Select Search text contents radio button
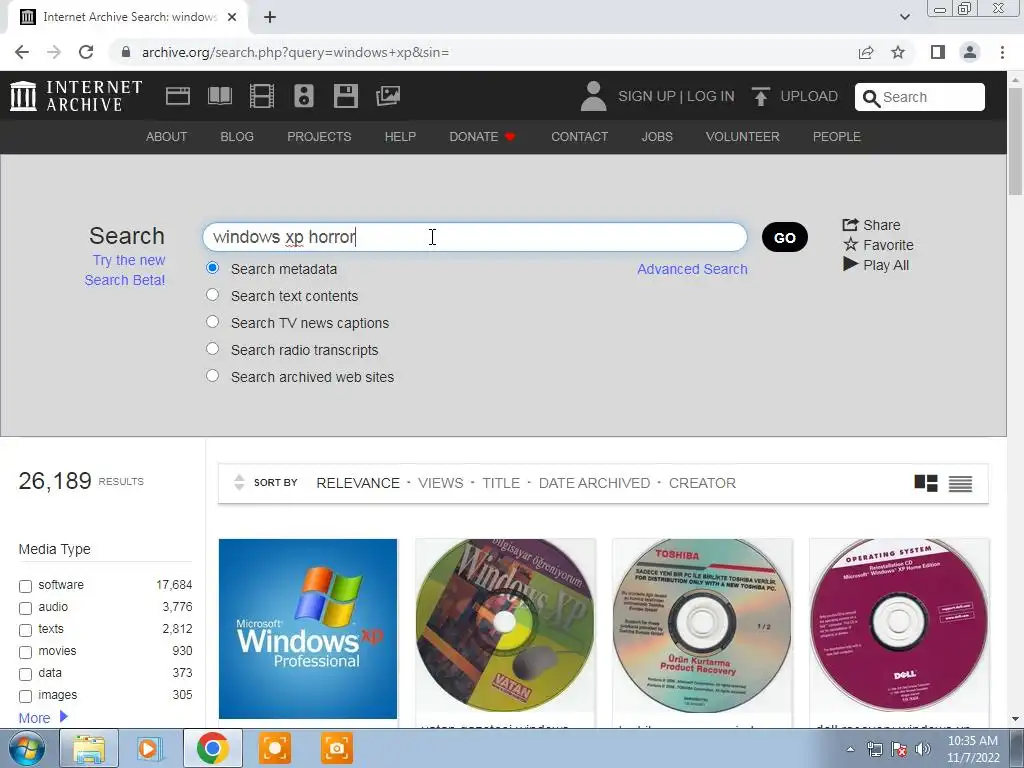 [212, 295]
